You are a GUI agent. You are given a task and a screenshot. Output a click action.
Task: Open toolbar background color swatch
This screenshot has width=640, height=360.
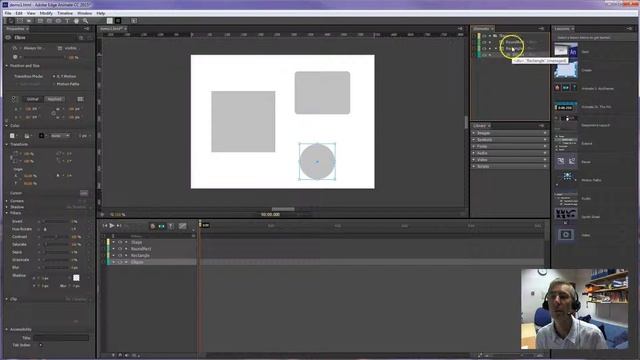[x=109, y=20]
